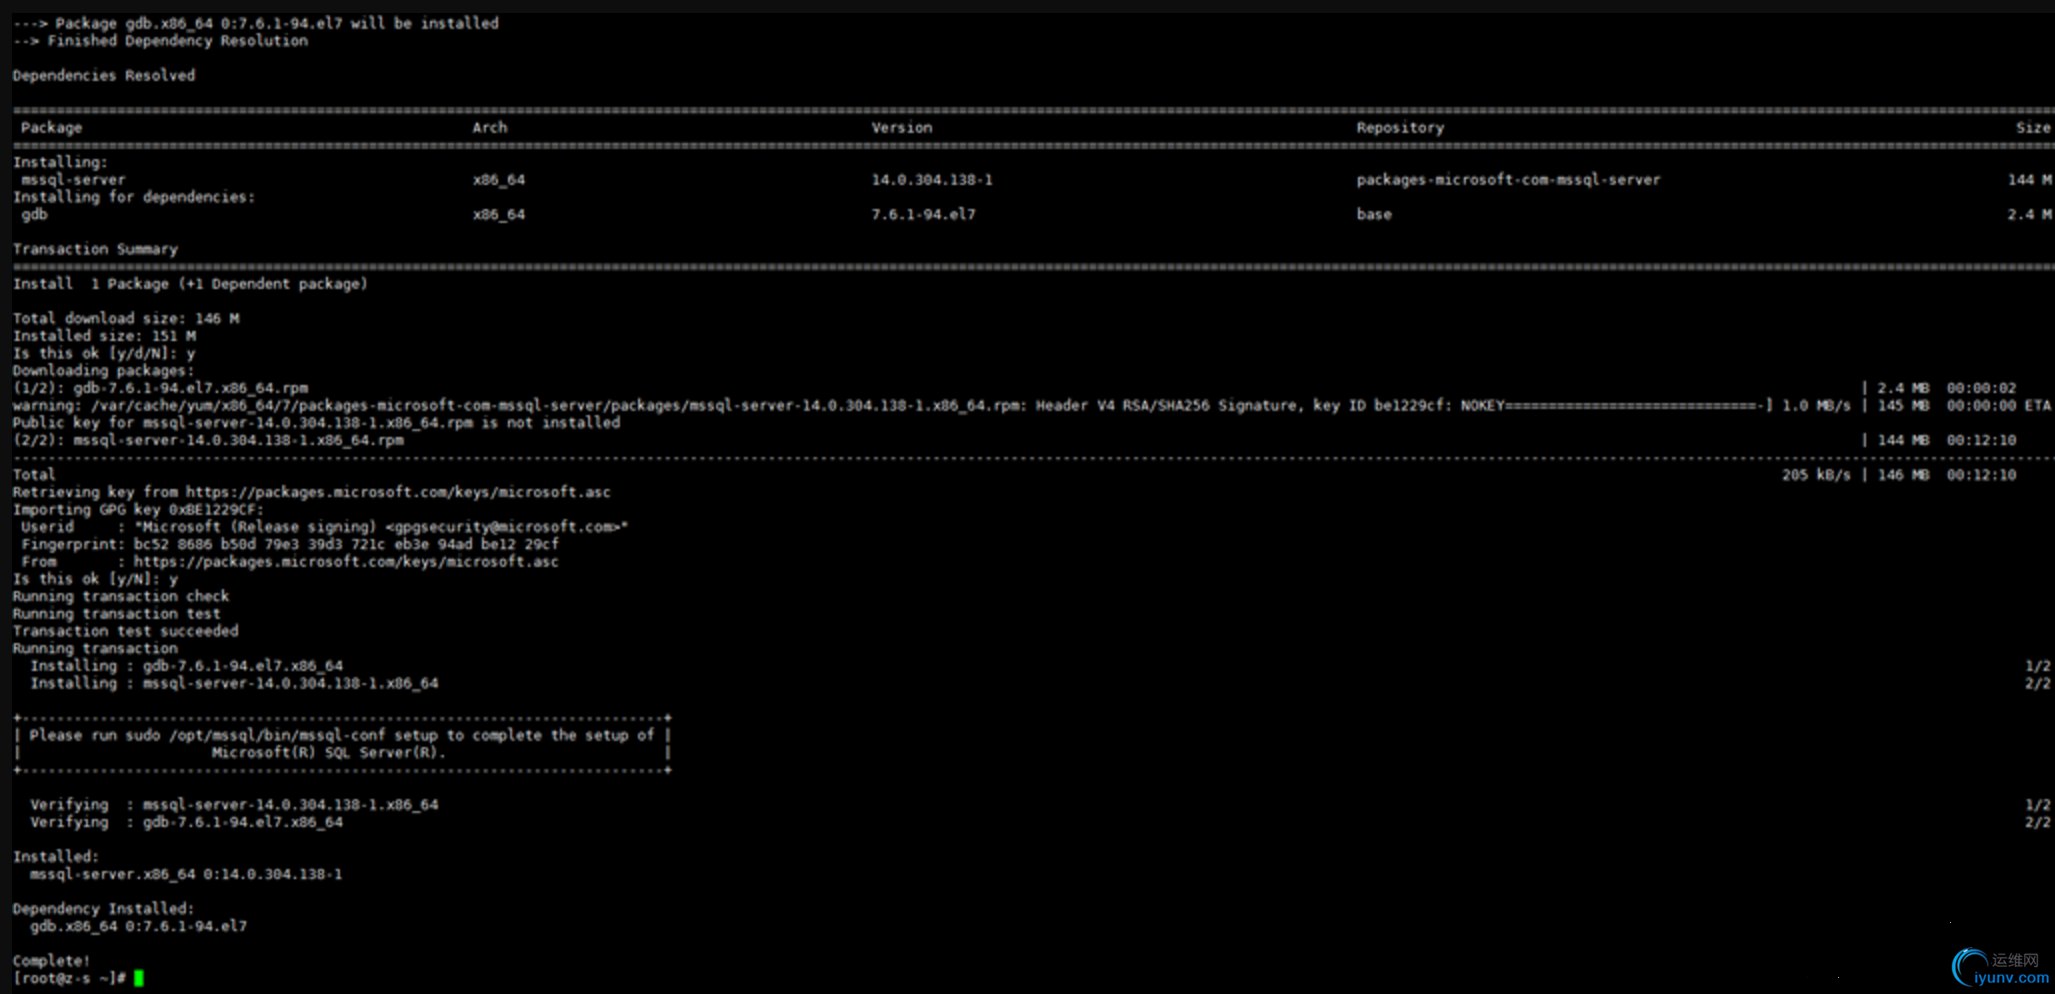The image size is (2055, 994).
Task: Select the "mssql-server.x86_64 0:14.0.304.138-1" installed line
Action: (186, 874)
